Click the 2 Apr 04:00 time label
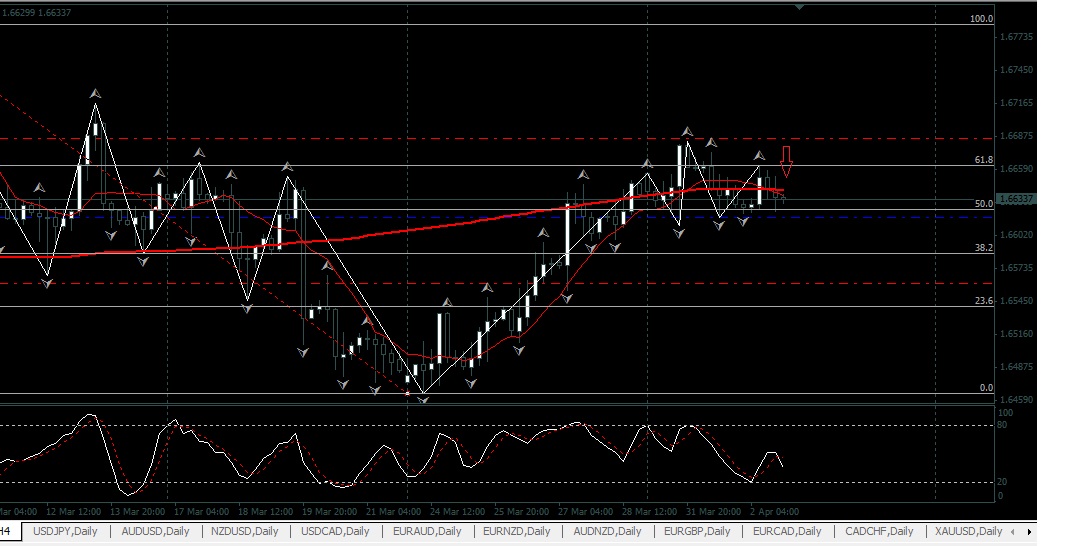The width and height of the screenshot is (1074, 546). 775,512
